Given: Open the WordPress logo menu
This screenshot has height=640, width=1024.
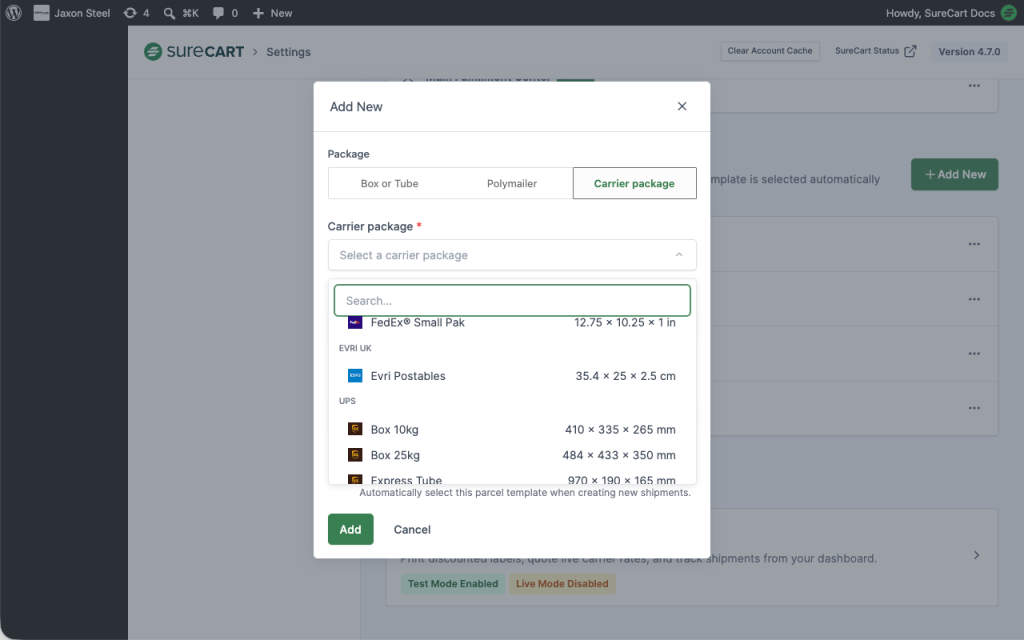Looking at the screenshot, I should [x=14, y=13].
